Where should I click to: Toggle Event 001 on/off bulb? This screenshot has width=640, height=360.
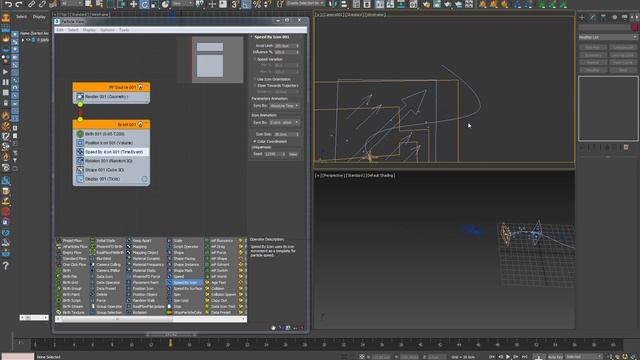(140, 124)
